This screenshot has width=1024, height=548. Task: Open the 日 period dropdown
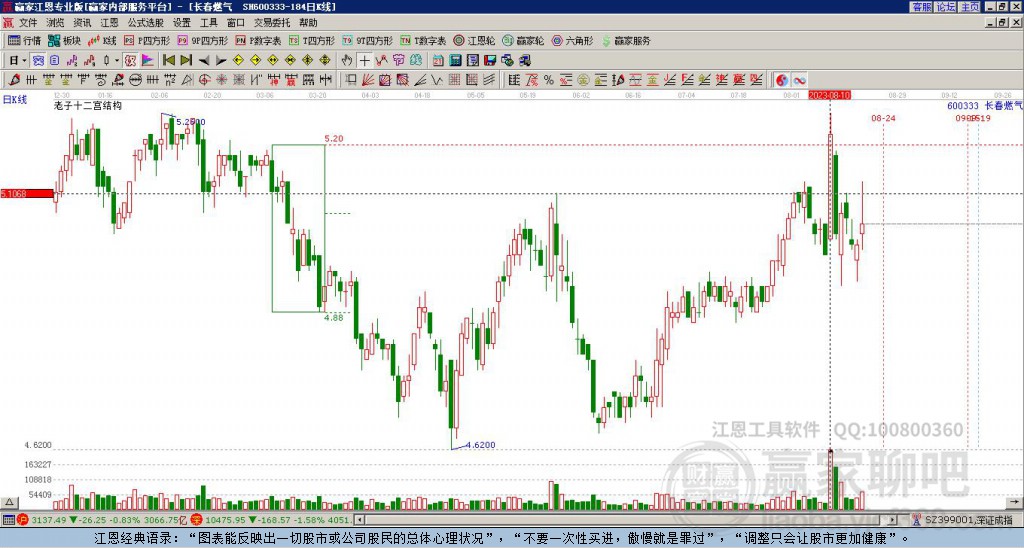tap(18, 60)
